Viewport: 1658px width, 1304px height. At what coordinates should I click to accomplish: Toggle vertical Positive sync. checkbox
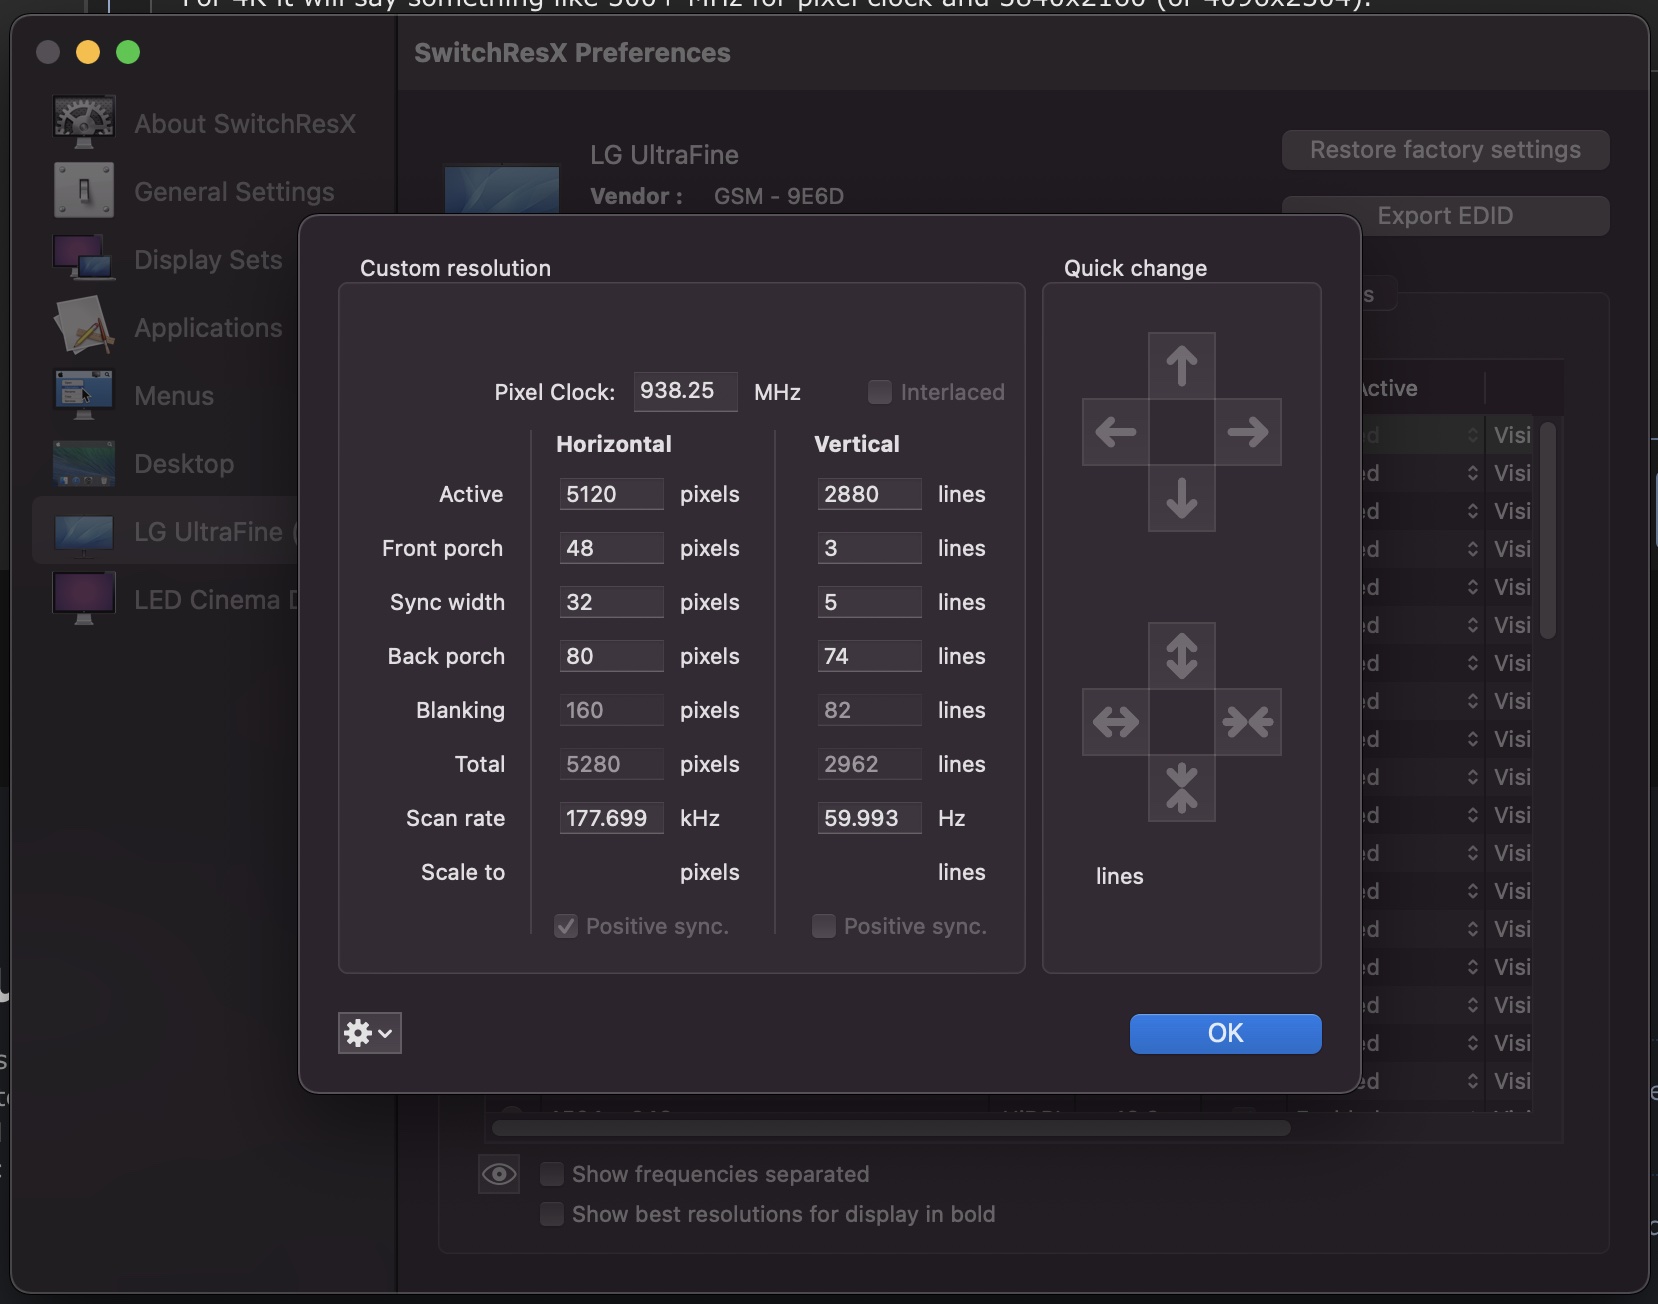(x=824, y=926)
